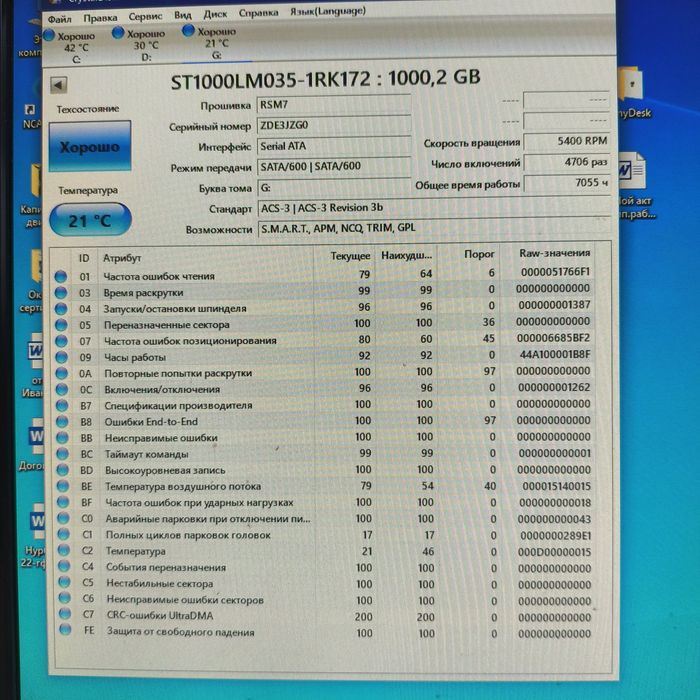
Task: Open the Вид menu
Action: pyautogui.click(x=183, y=15)
